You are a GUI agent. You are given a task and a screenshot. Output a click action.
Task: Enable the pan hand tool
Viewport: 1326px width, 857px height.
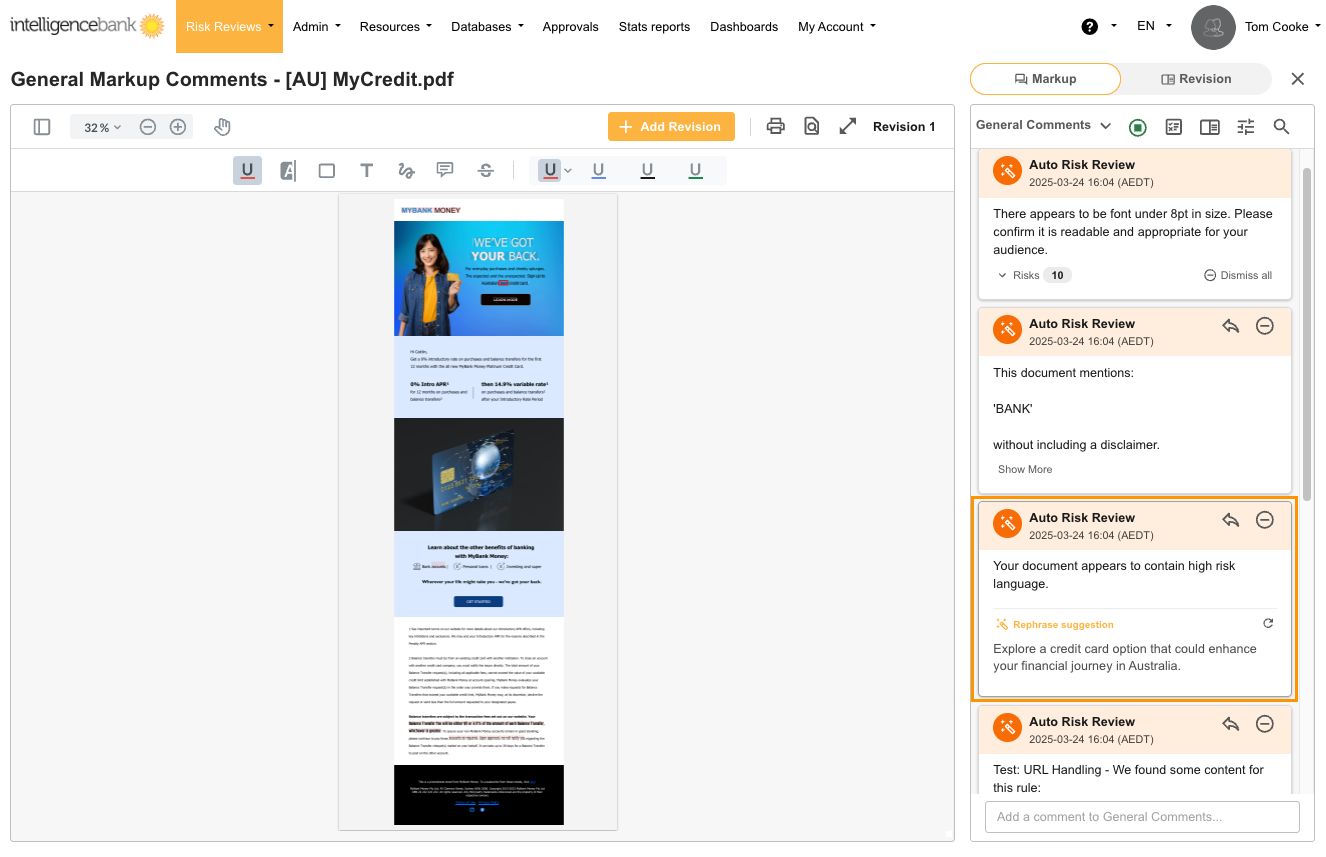pos(222,127)
